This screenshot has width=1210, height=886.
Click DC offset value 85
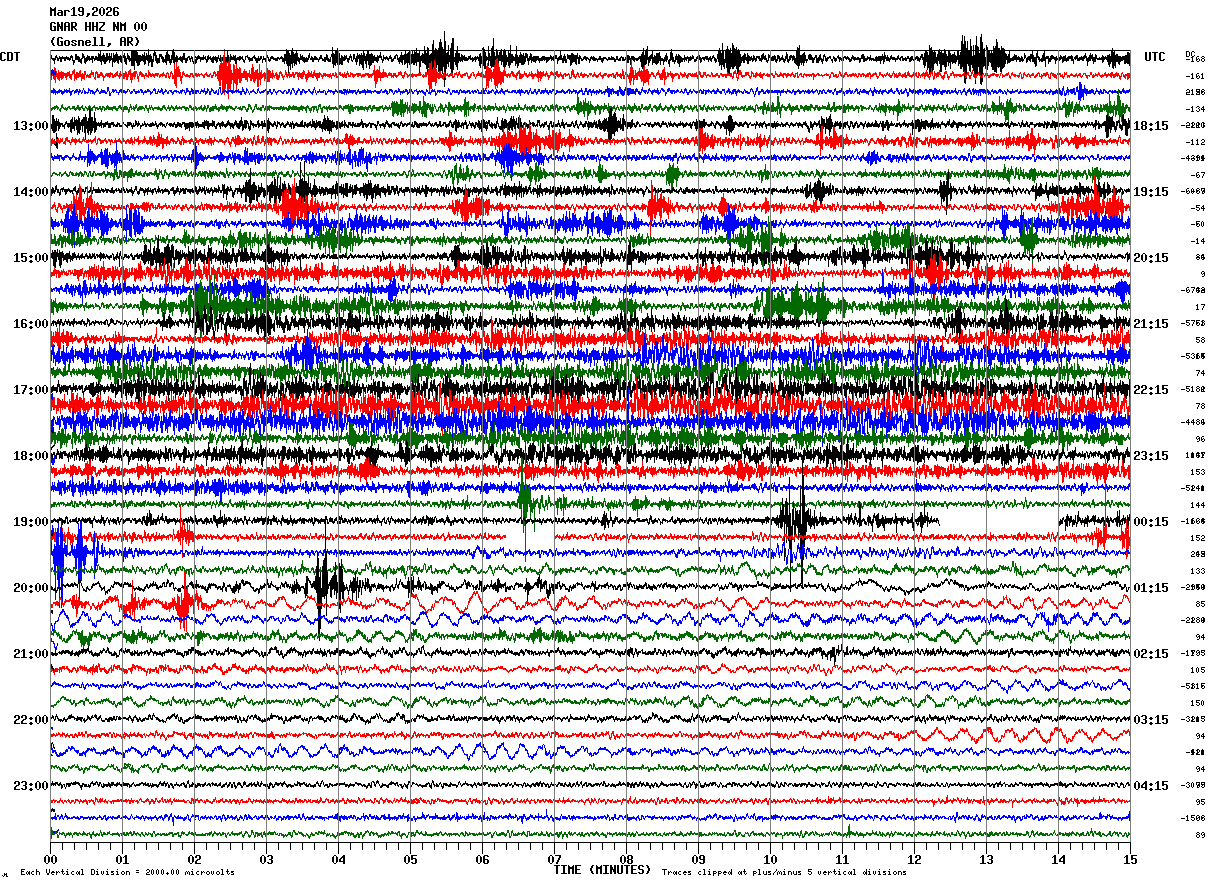(1200, 604)
